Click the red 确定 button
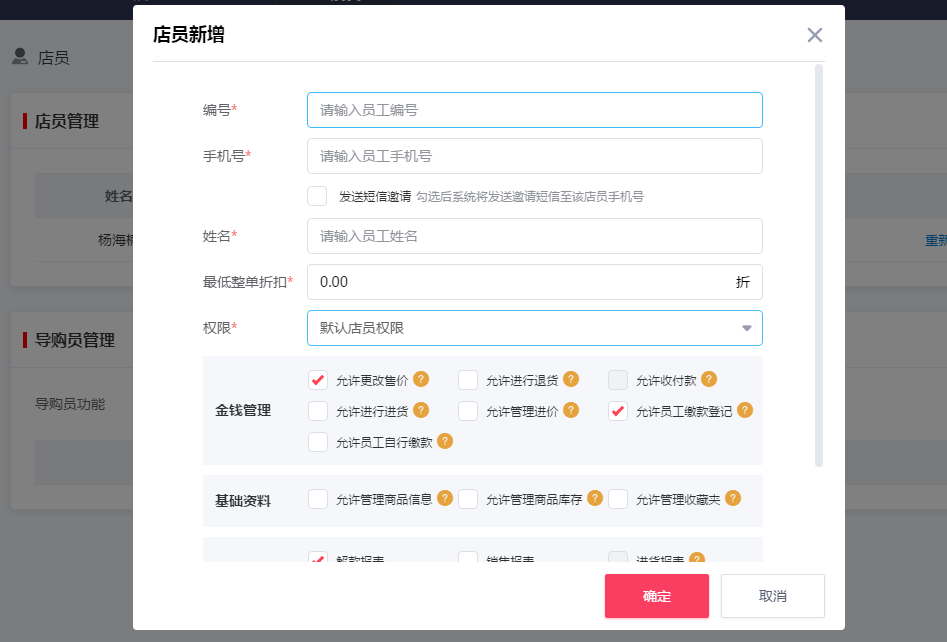The image size is (947, 642). pos(656,595)
